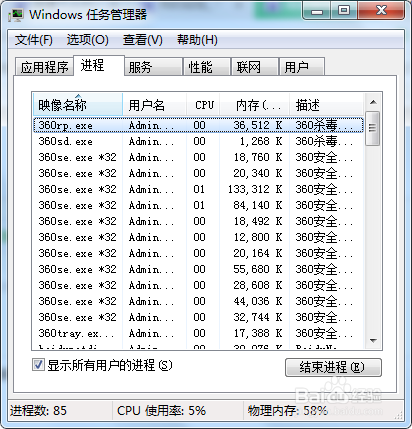Select 360se.exe row using 20,340 K
Viewport: 412px width, 429px height.
coord(198,173)
